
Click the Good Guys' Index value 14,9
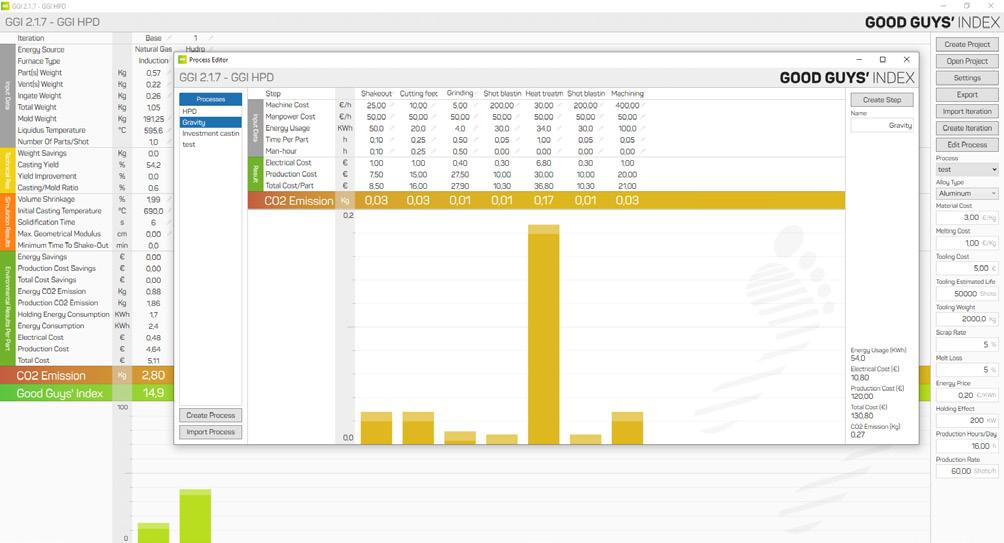153,393
